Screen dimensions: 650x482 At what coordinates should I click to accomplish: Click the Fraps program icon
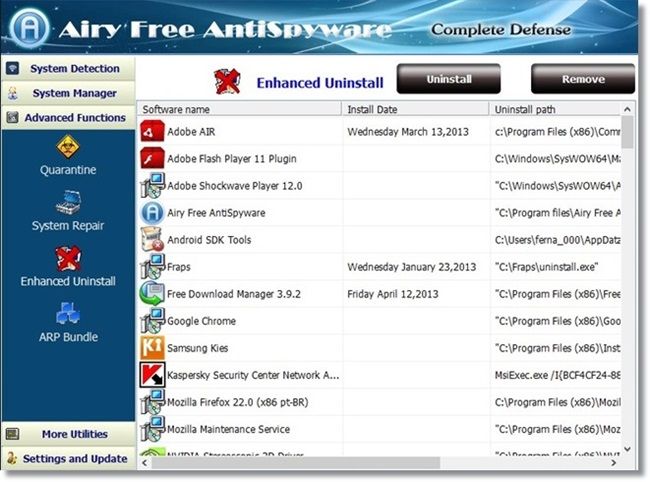coord(152,267)
